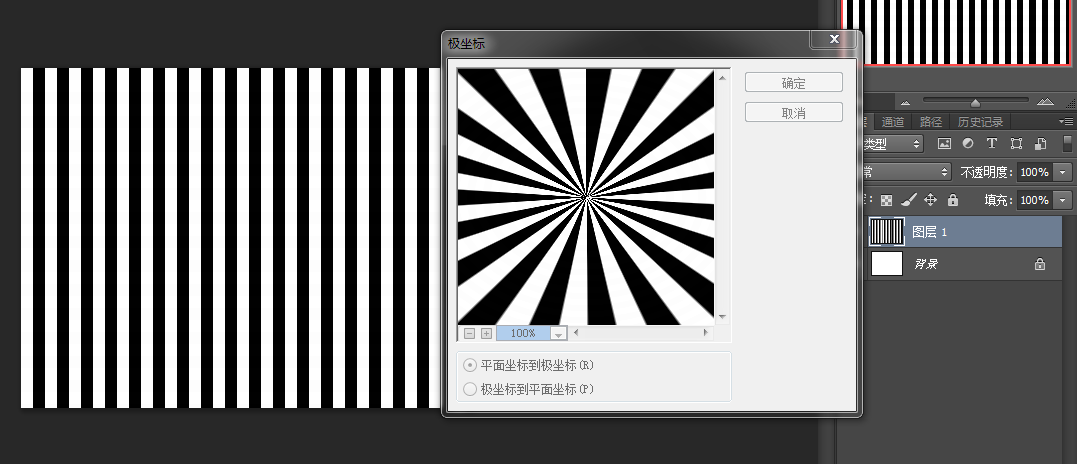The image size is (1077, 464).
Task: Click the lock icon on 背景 layer
Action: pos(1040,264)
